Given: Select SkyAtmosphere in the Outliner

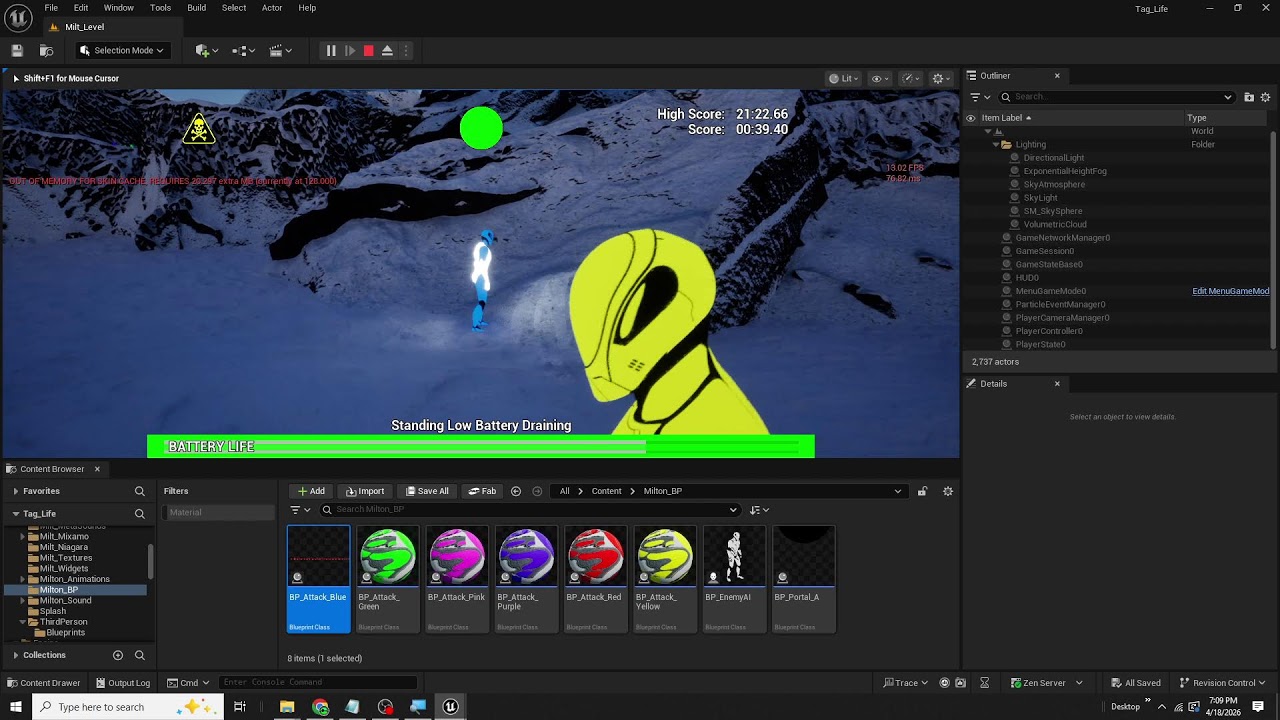Looking at the screenshot, I should (1053, 184).
